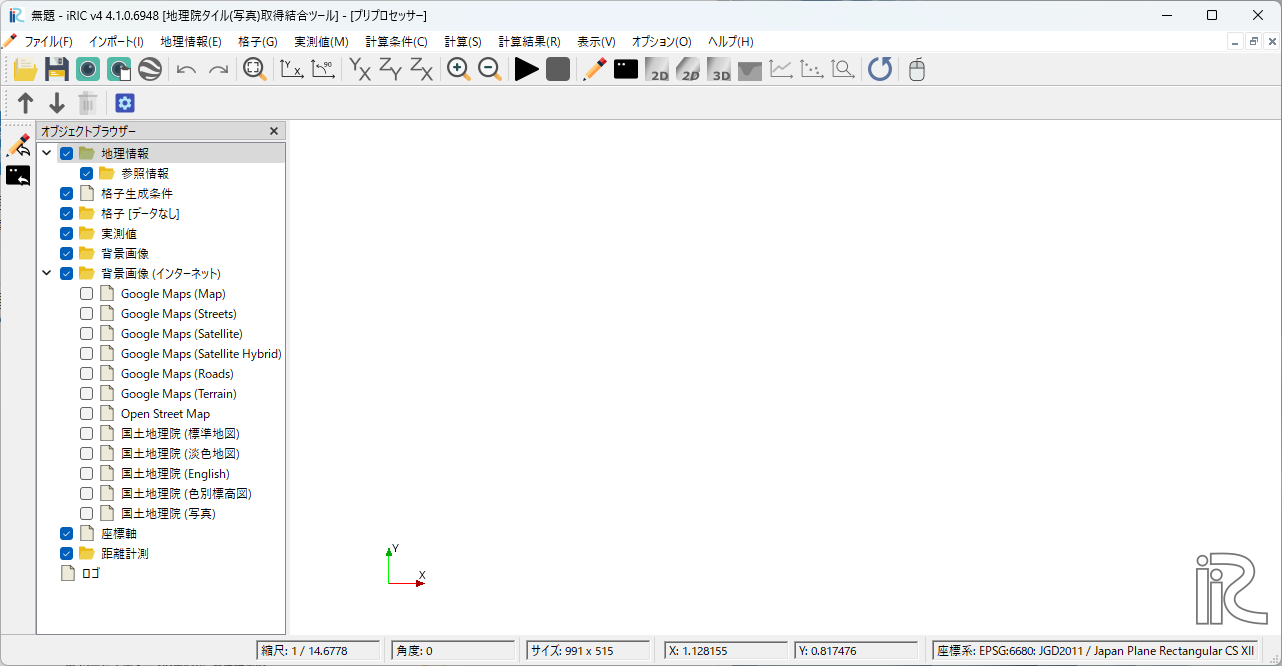Click the zoom out magnifier icon
The height and width of the screenshot is (666, 1282).
(x=489, y=69)
